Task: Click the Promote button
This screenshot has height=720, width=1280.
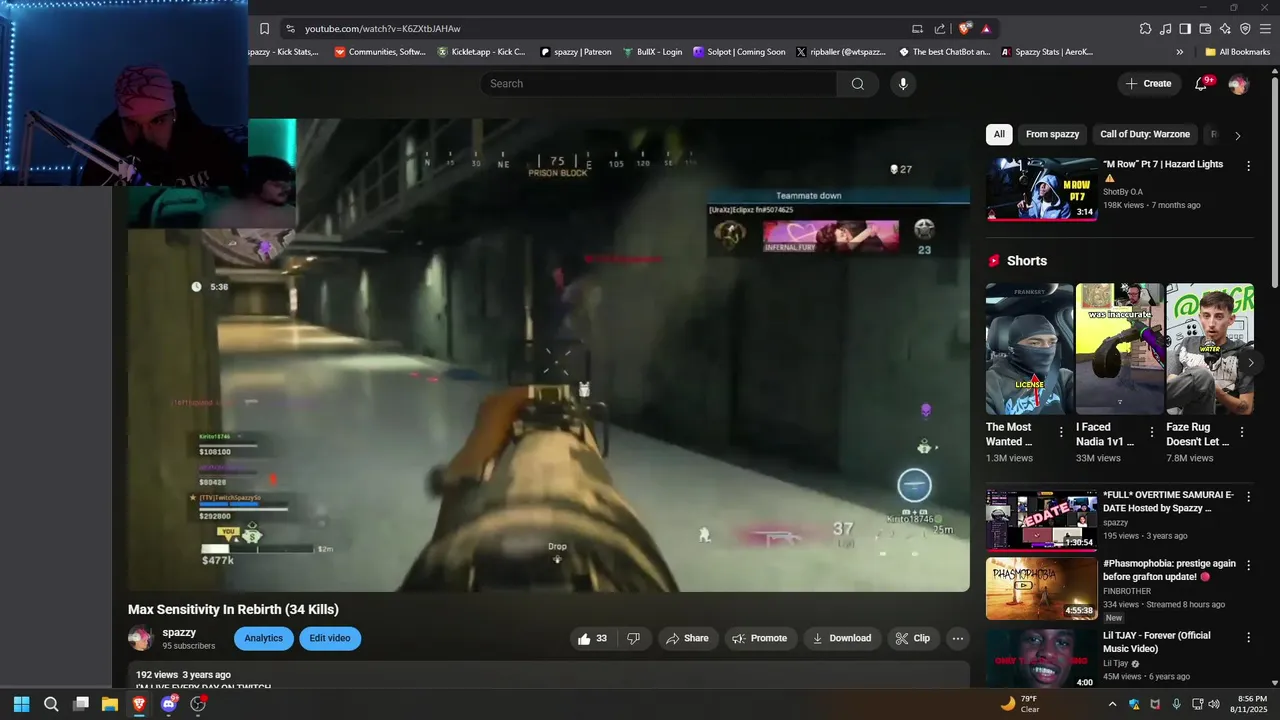Action: pyautogui.click(x=759, y=638)
